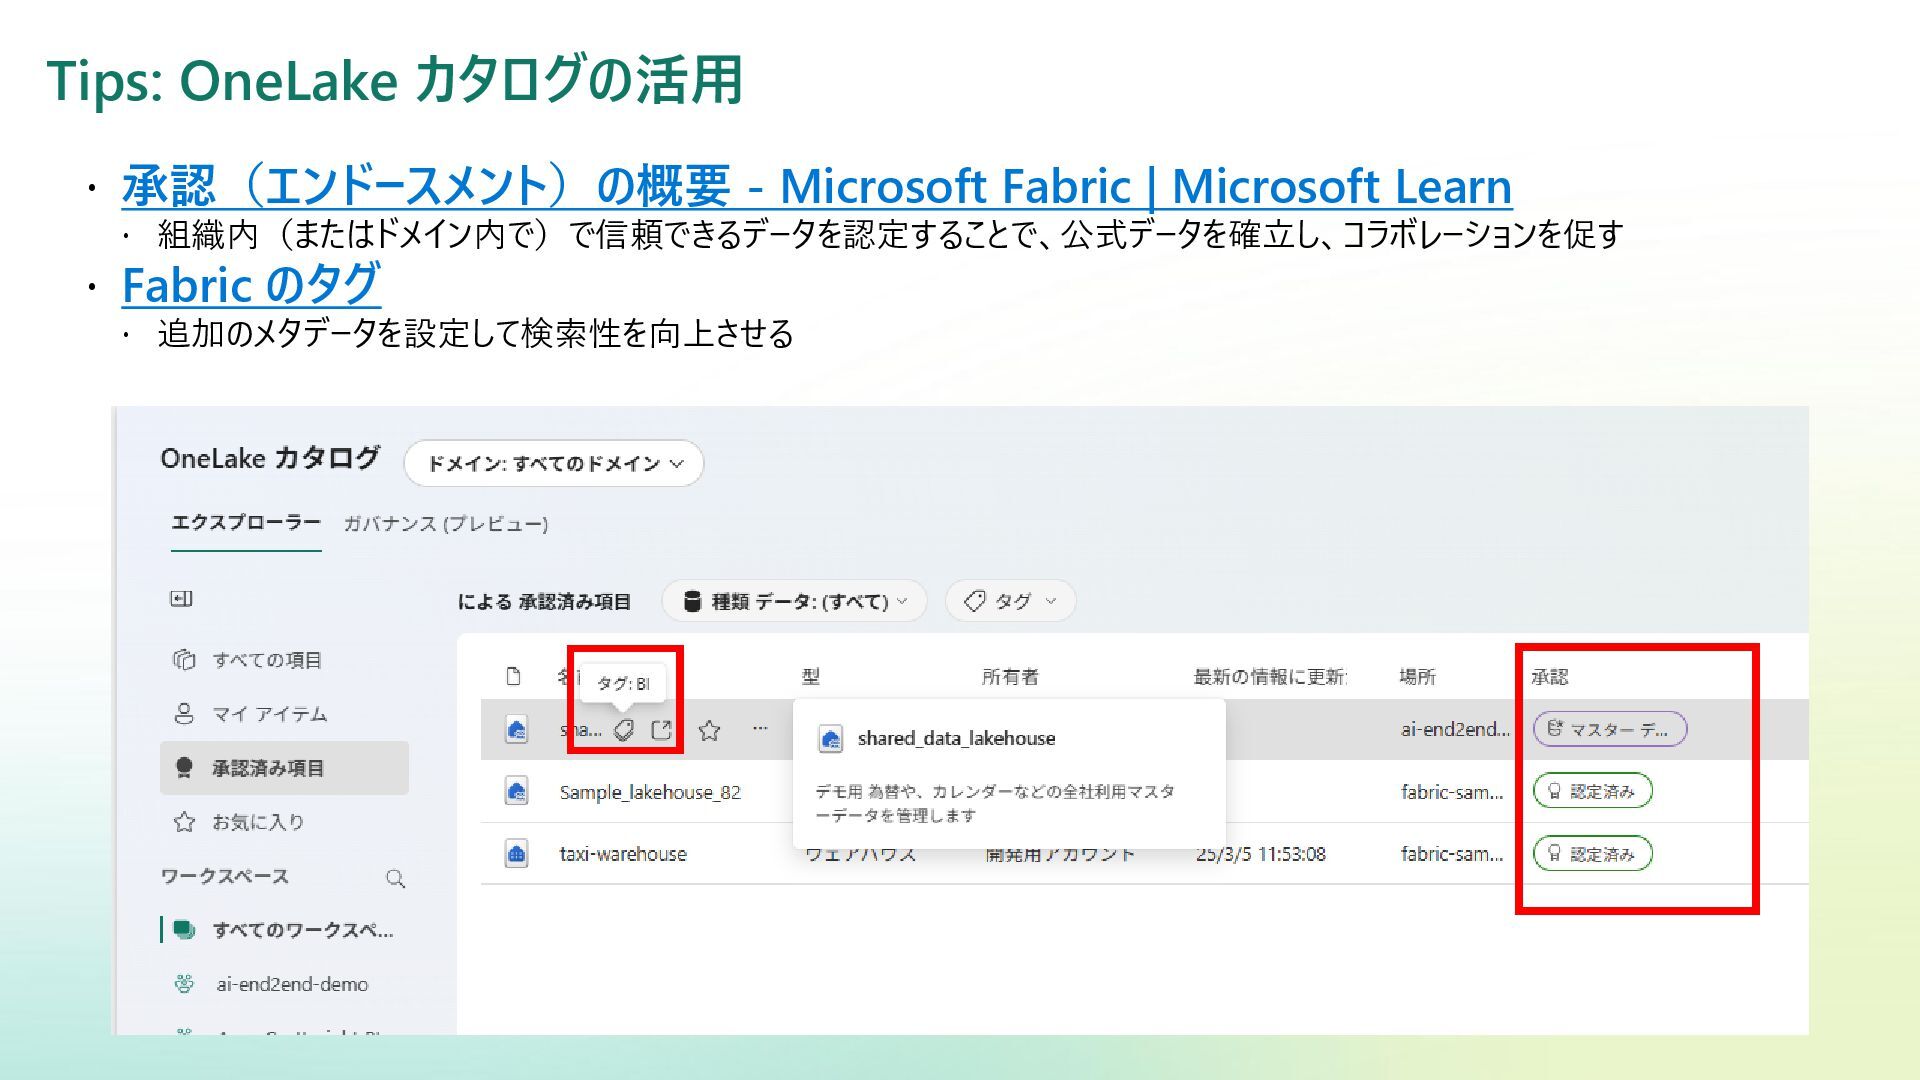Open the 種類 データ: (すべて) filter dropdown
Image resolution: width=1920 pixels, height=1080 pixels.
click(794, 601)
